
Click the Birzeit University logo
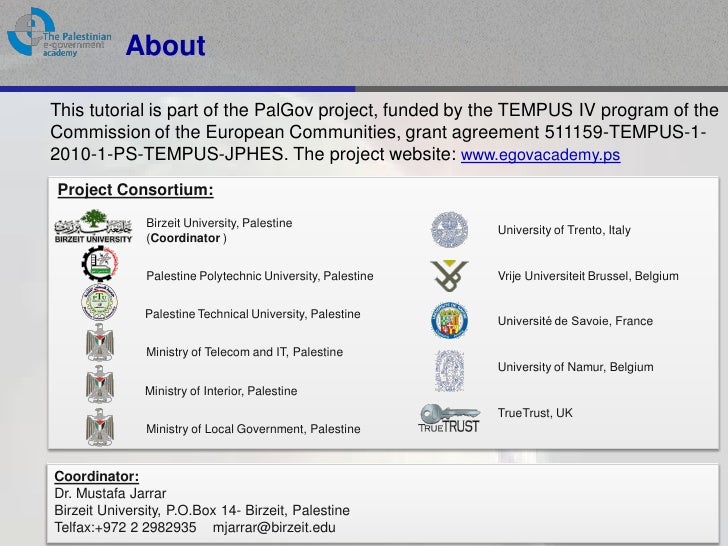(93, 227)
